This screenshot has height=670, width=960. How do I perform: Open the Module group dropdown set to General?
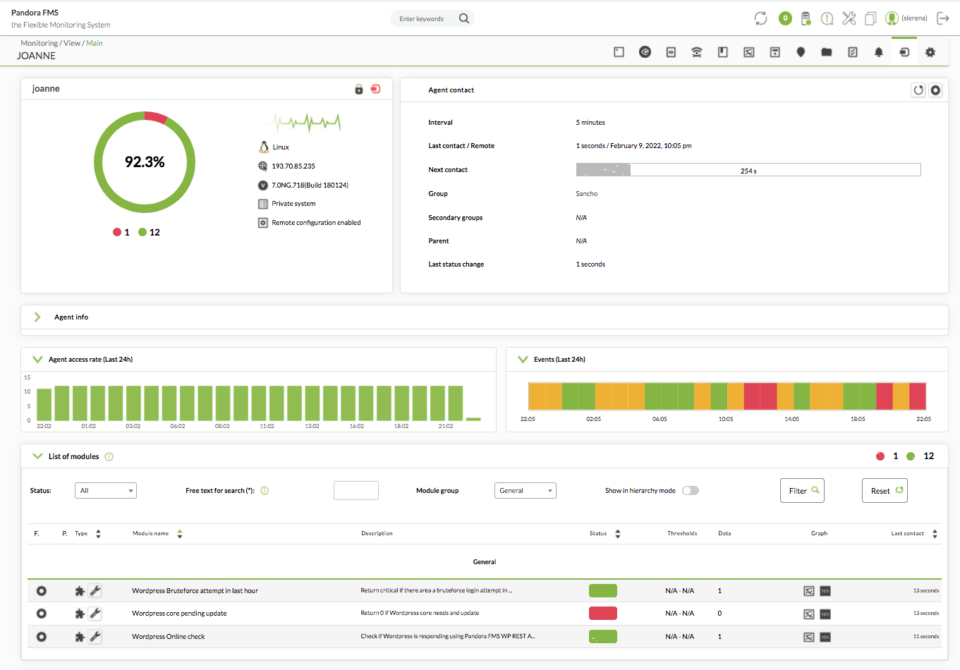coord(525,491)
